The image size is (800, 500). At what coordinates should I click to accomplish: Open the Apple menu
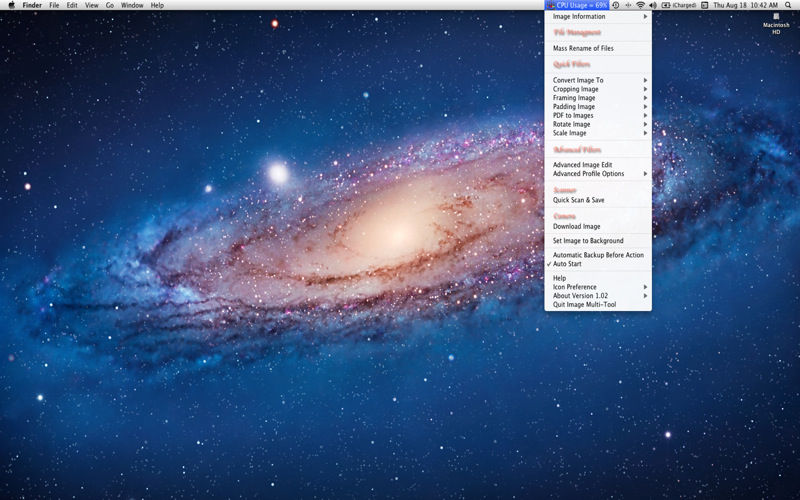coord(12,5)
